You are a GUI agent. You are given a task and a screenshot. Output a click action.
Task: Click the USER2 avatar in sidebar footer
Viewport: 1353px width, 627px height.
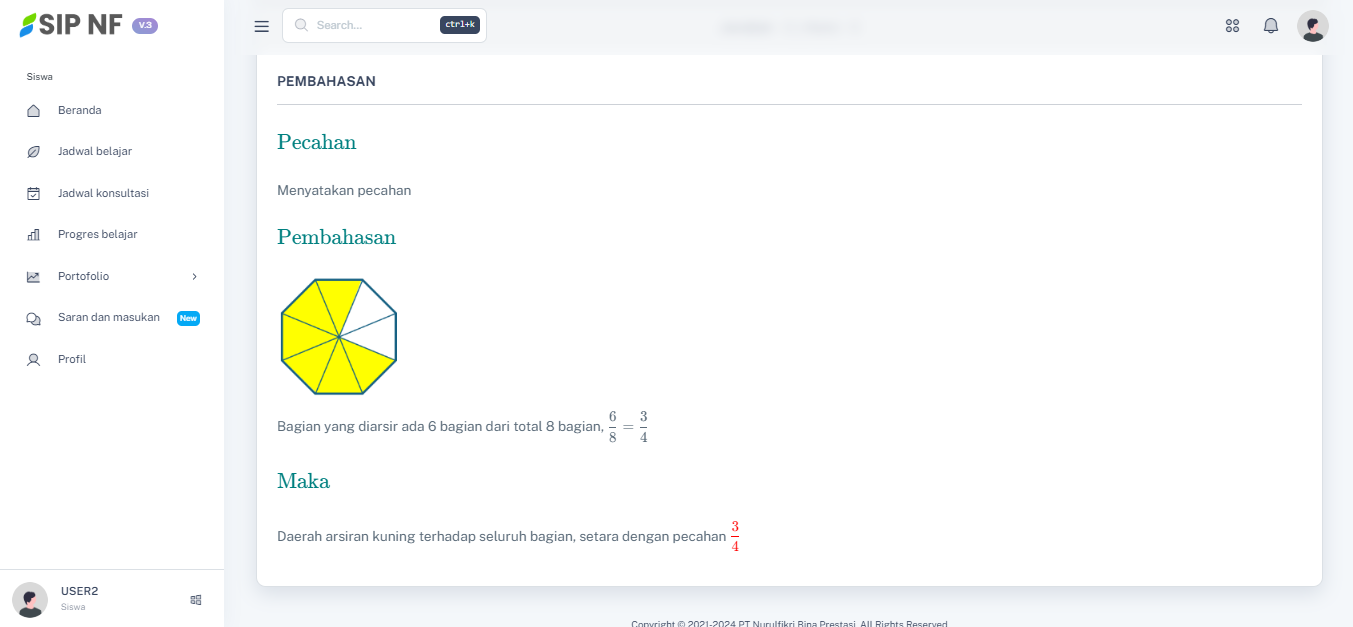click(30, 600)
